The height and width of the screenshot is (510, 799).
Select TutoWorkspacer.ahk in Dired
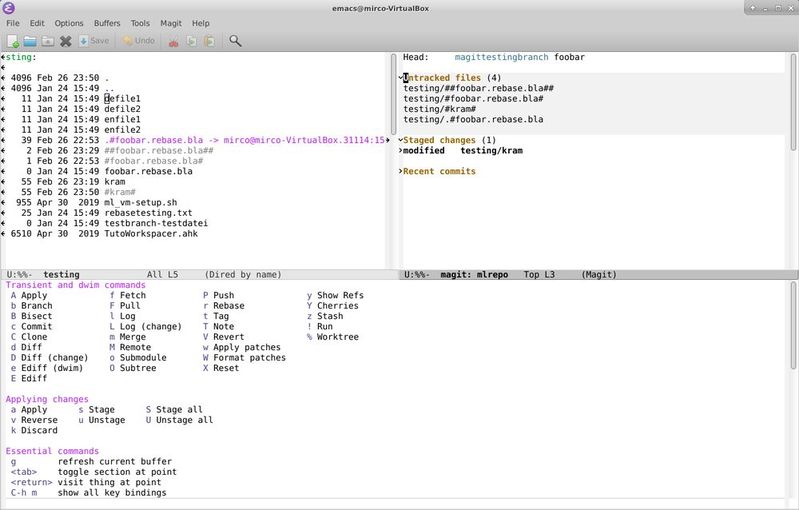(151, 234)
